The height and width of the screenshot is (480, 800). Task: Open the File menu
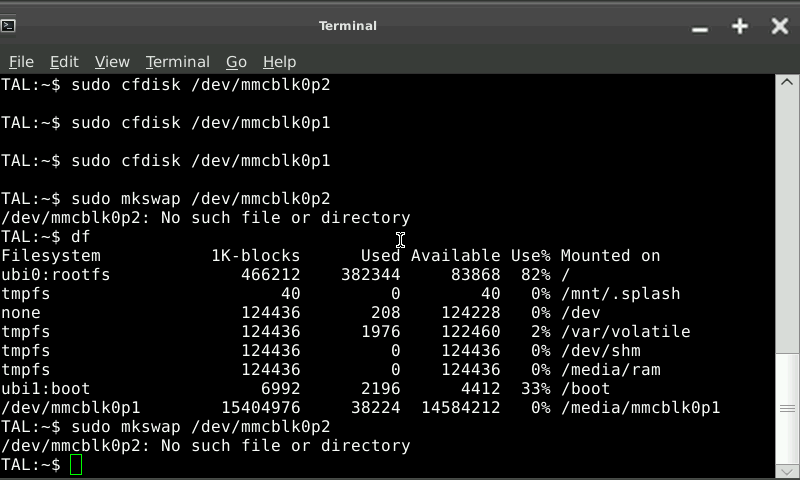(x=21, y=61)
